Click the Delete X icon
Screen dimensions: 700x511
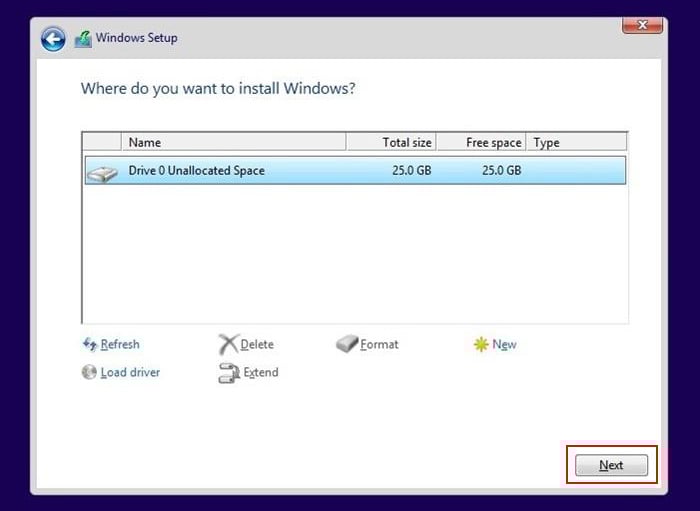229,344
